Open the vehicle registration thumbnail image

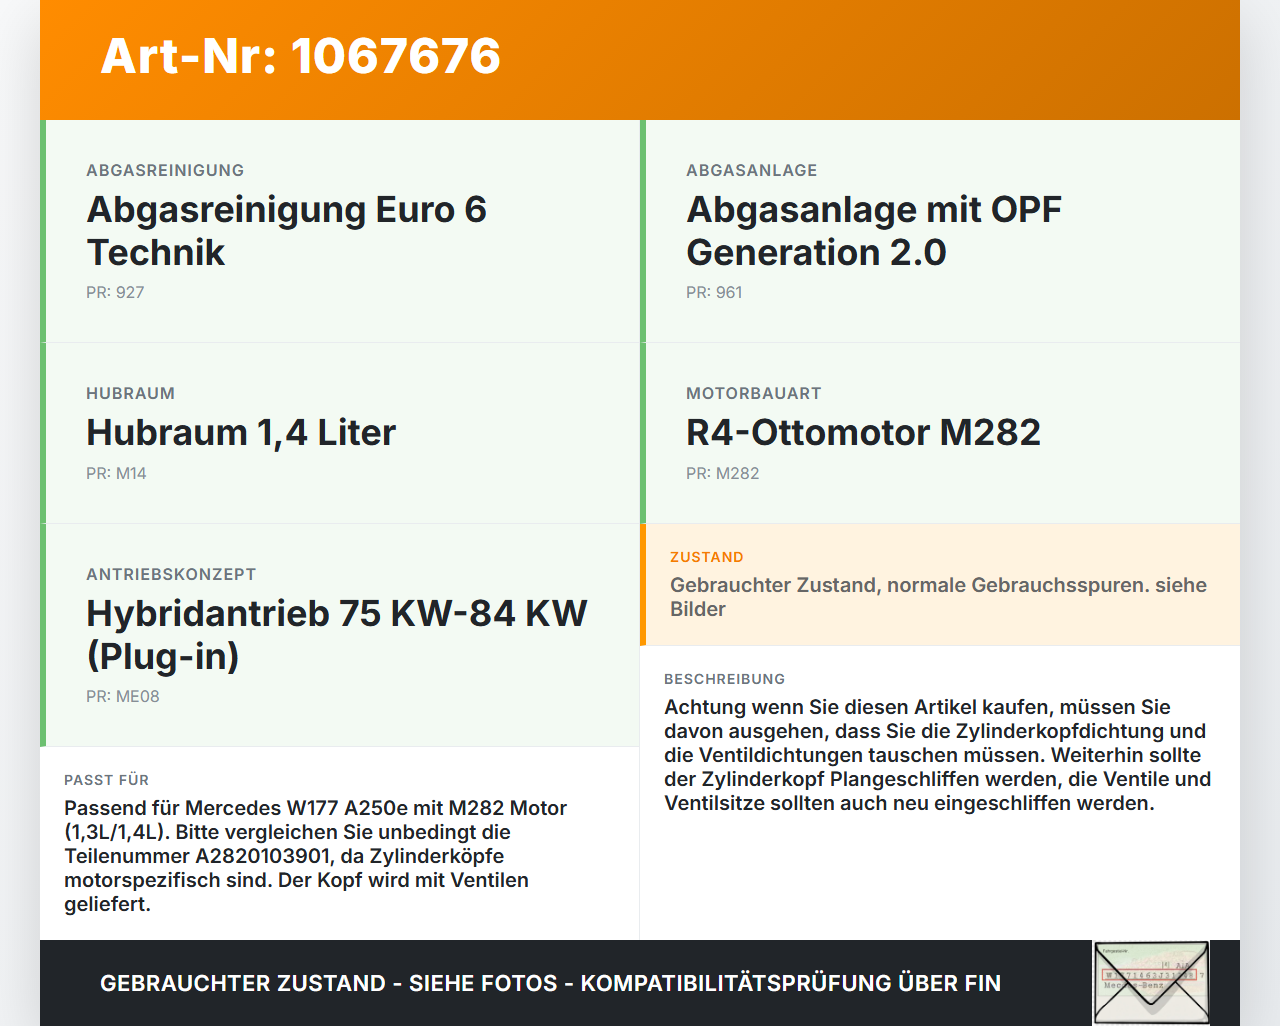pyautogui.click(x=1151, y=983)
